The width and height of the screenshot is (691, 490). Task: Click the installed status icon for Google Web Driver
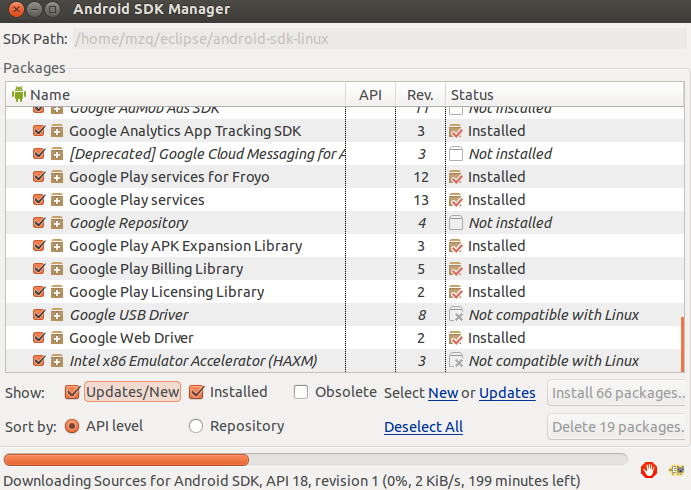(x=456, y=338)
